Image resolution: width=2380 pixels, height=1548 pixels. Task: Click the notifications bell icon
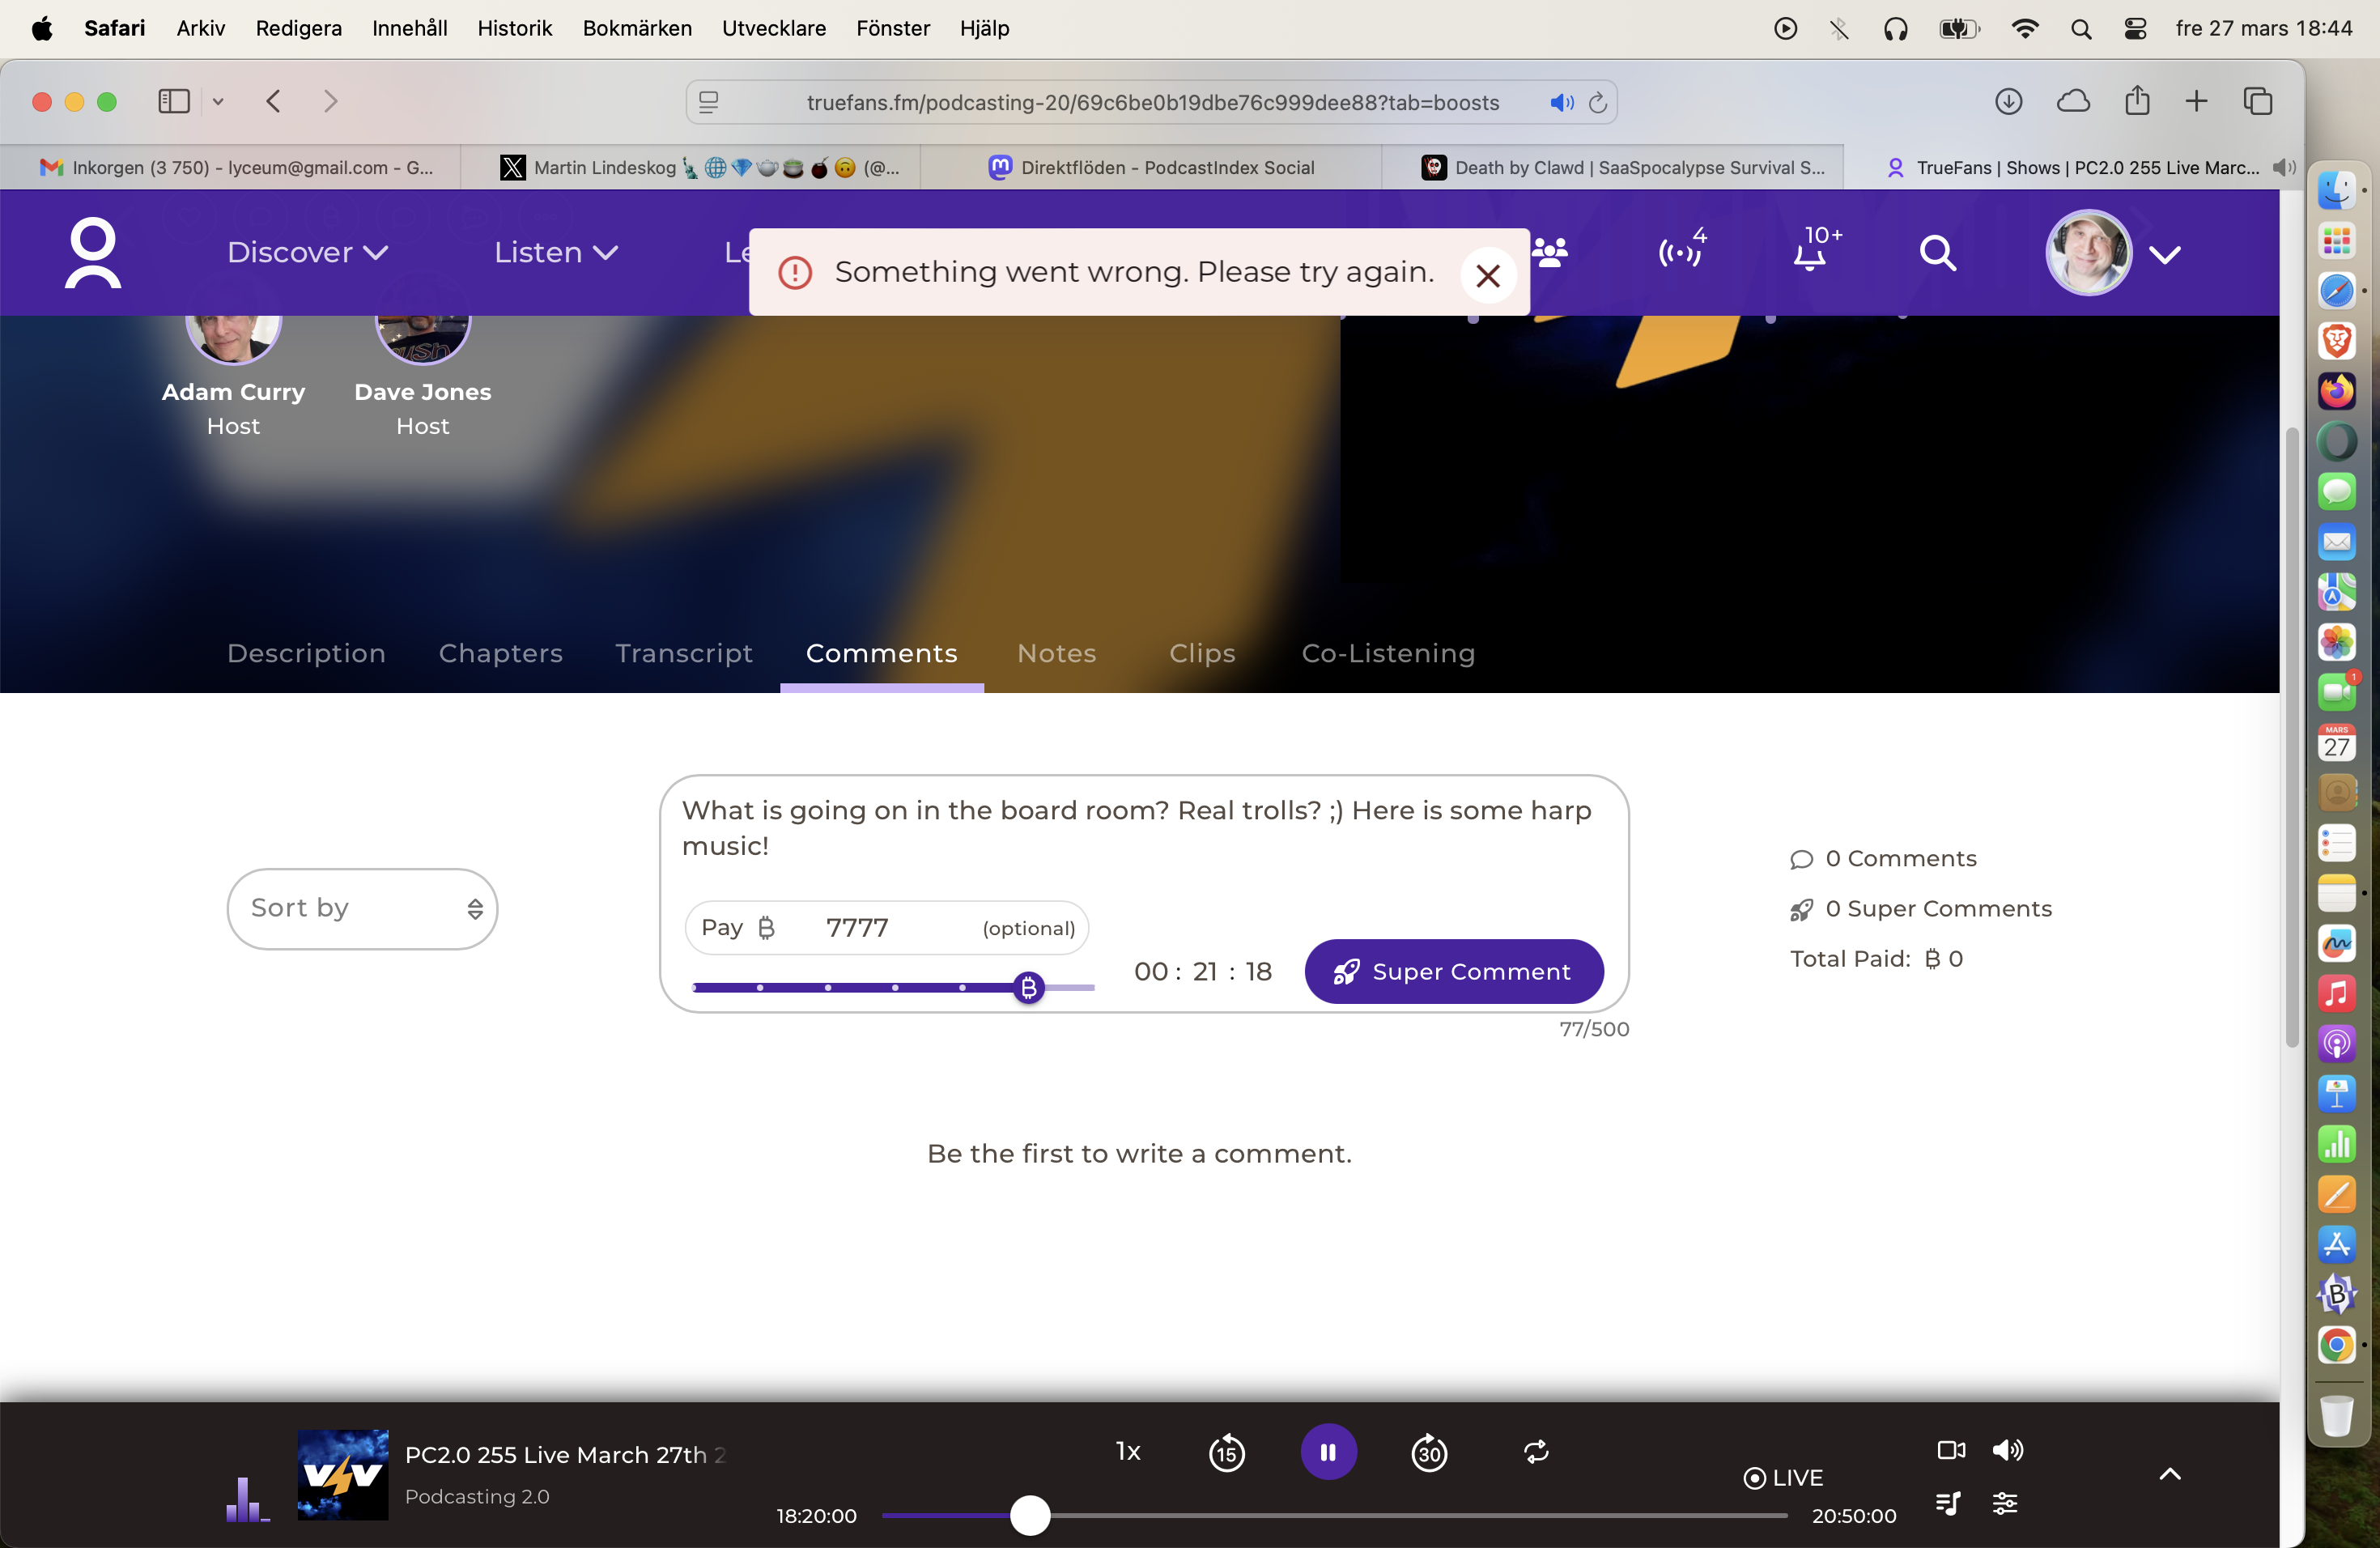[x=1810, y=254]
